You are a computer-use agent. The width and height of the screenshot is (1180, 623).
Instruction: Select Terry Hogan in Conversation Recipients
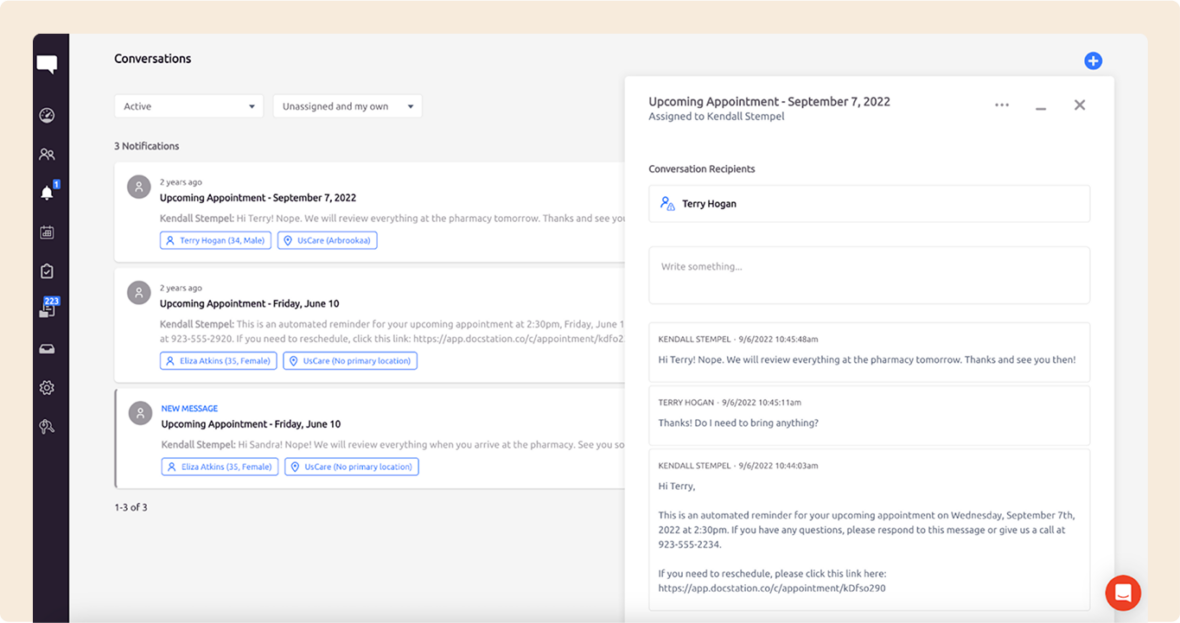(708, 204)
